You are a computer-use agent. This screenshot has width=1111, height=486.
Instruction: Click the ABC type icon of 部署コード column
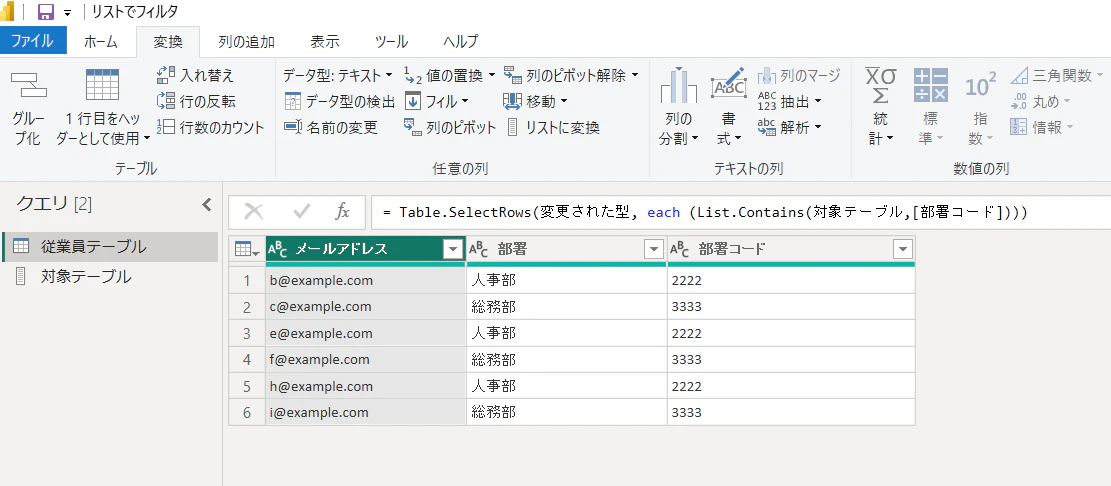tap(680, 249)
